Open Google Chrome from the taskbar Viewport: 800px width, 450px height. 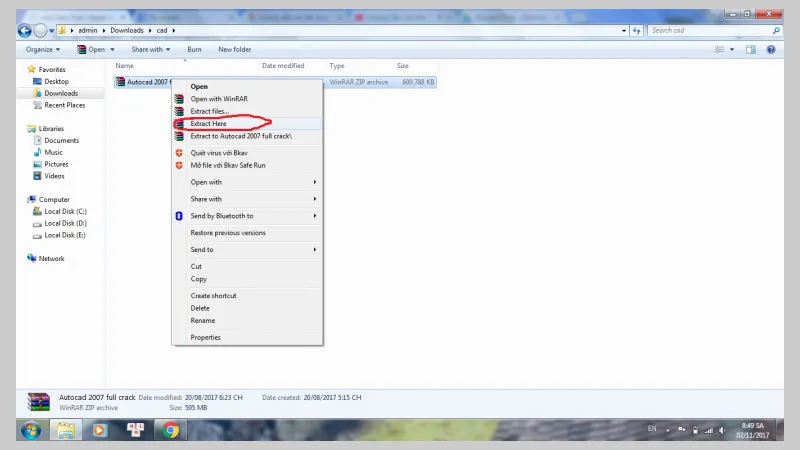[x=171, y=430]
